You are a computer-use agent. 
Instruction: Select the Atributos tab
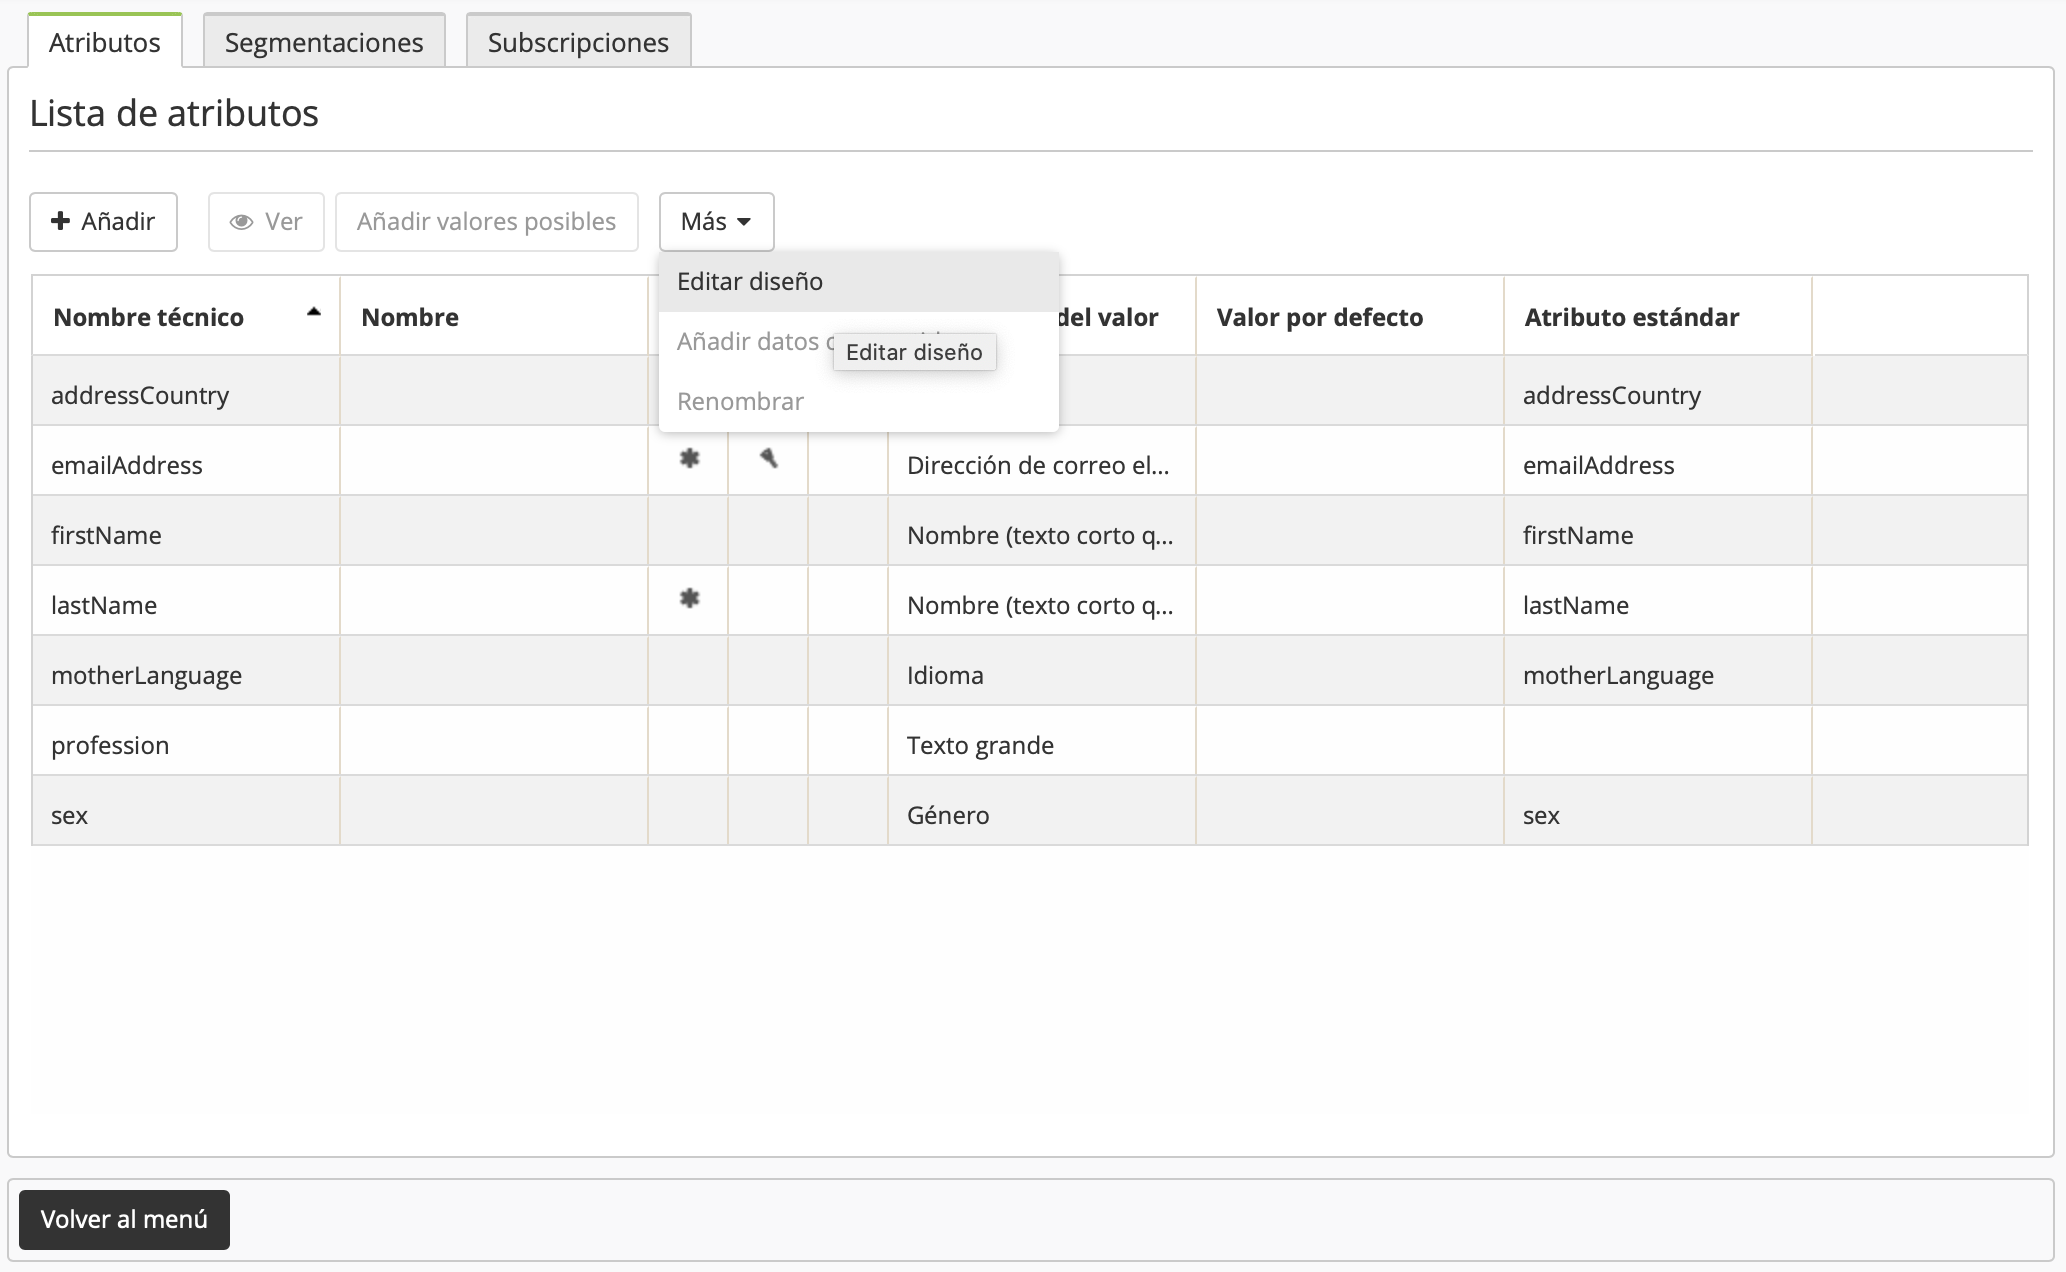coord(105,42)
